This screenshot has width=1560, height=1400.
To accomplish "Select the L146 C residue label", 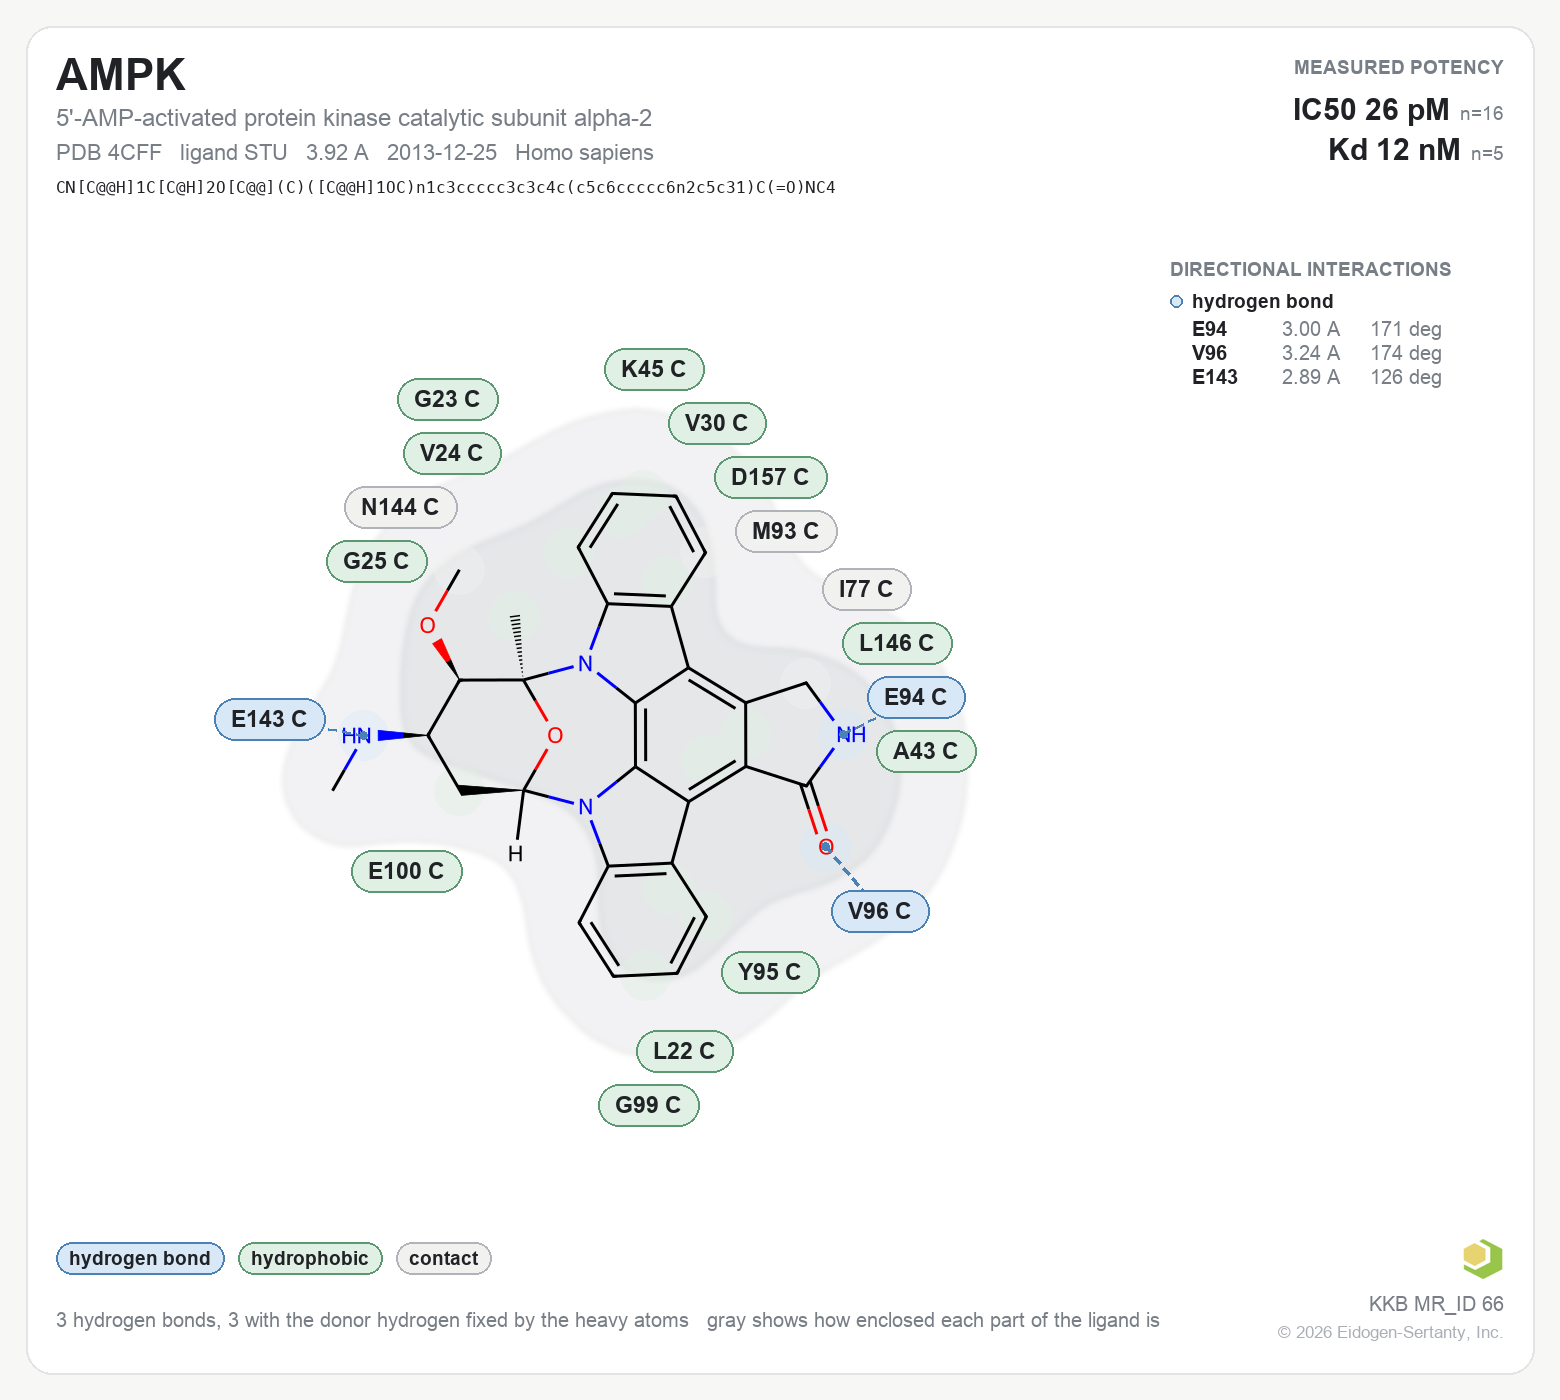I will click(897, 643).
